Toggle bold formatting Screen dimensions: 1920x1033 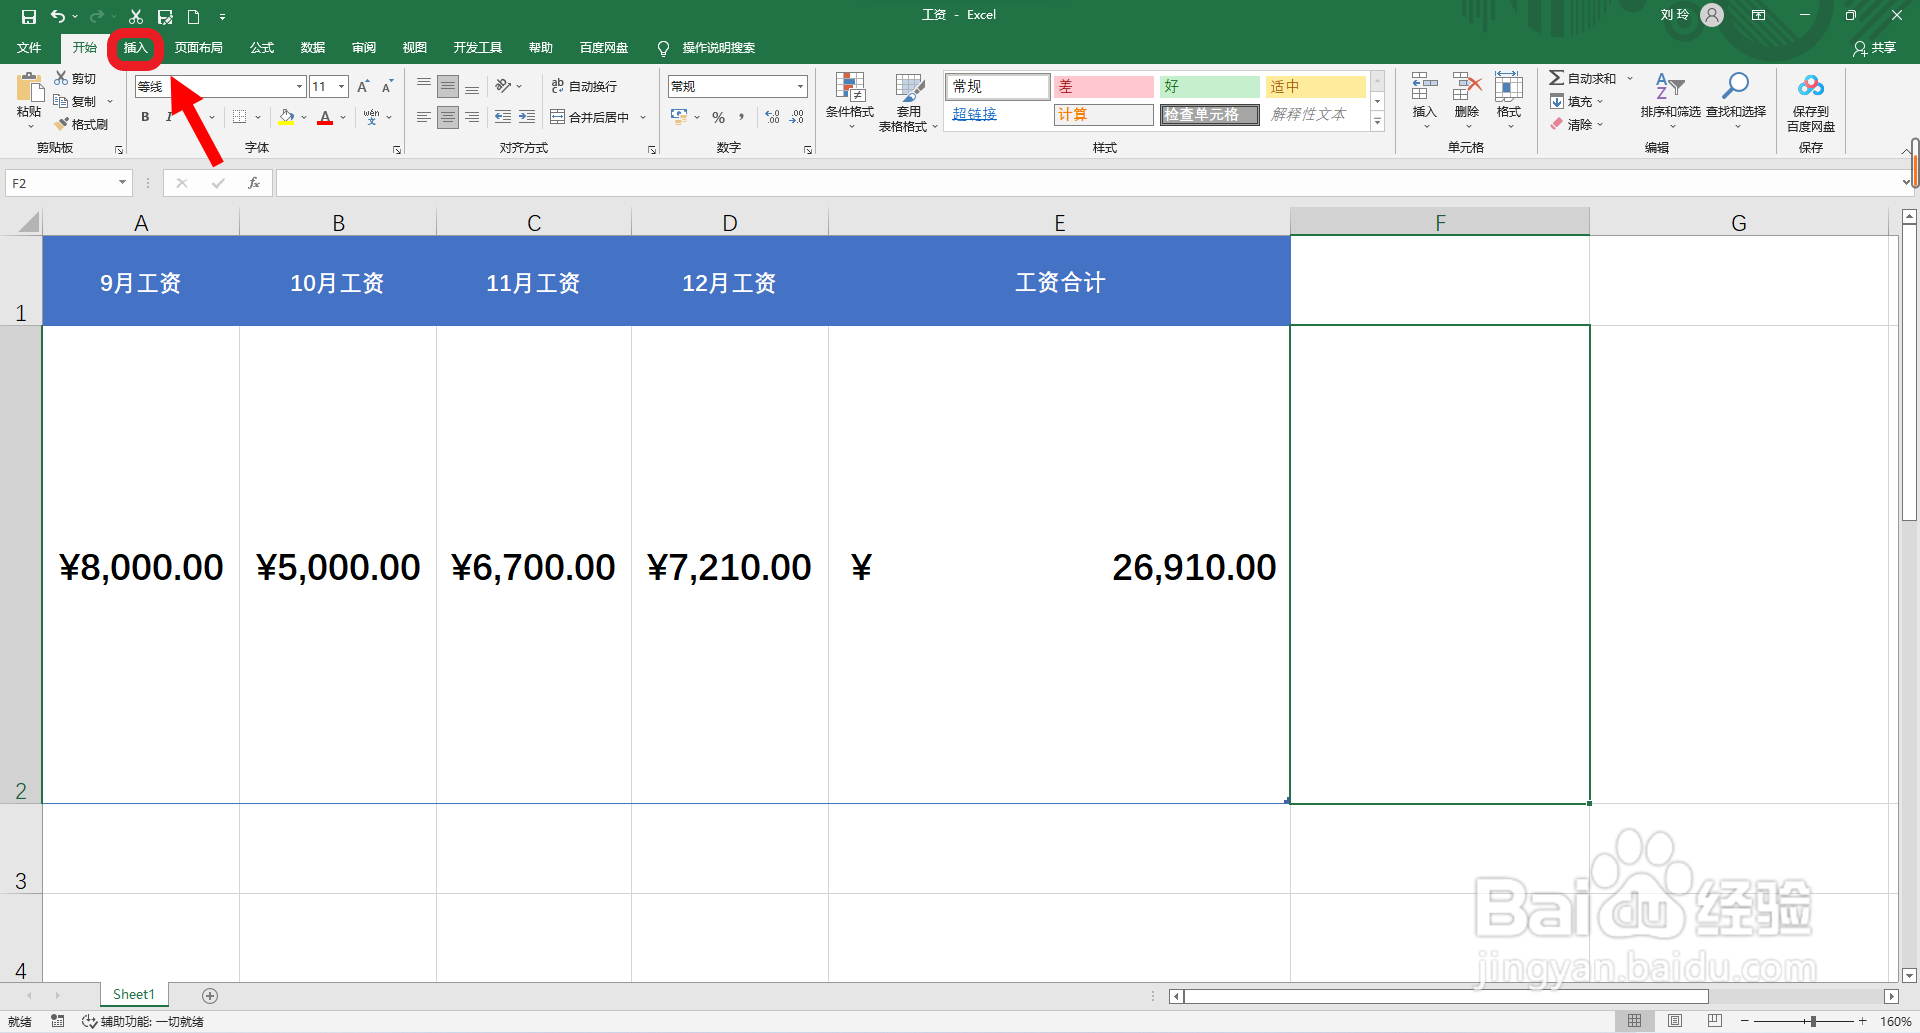click(x=145, y=117)
